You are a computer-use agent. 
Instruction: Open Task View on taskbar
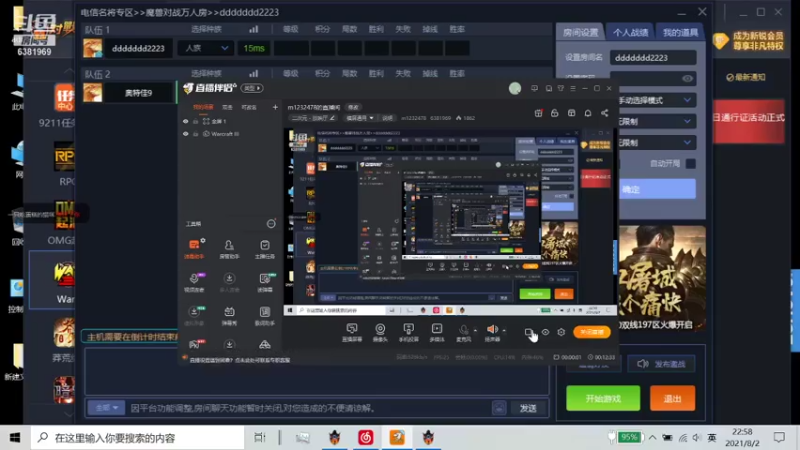[x=260, y=437]
